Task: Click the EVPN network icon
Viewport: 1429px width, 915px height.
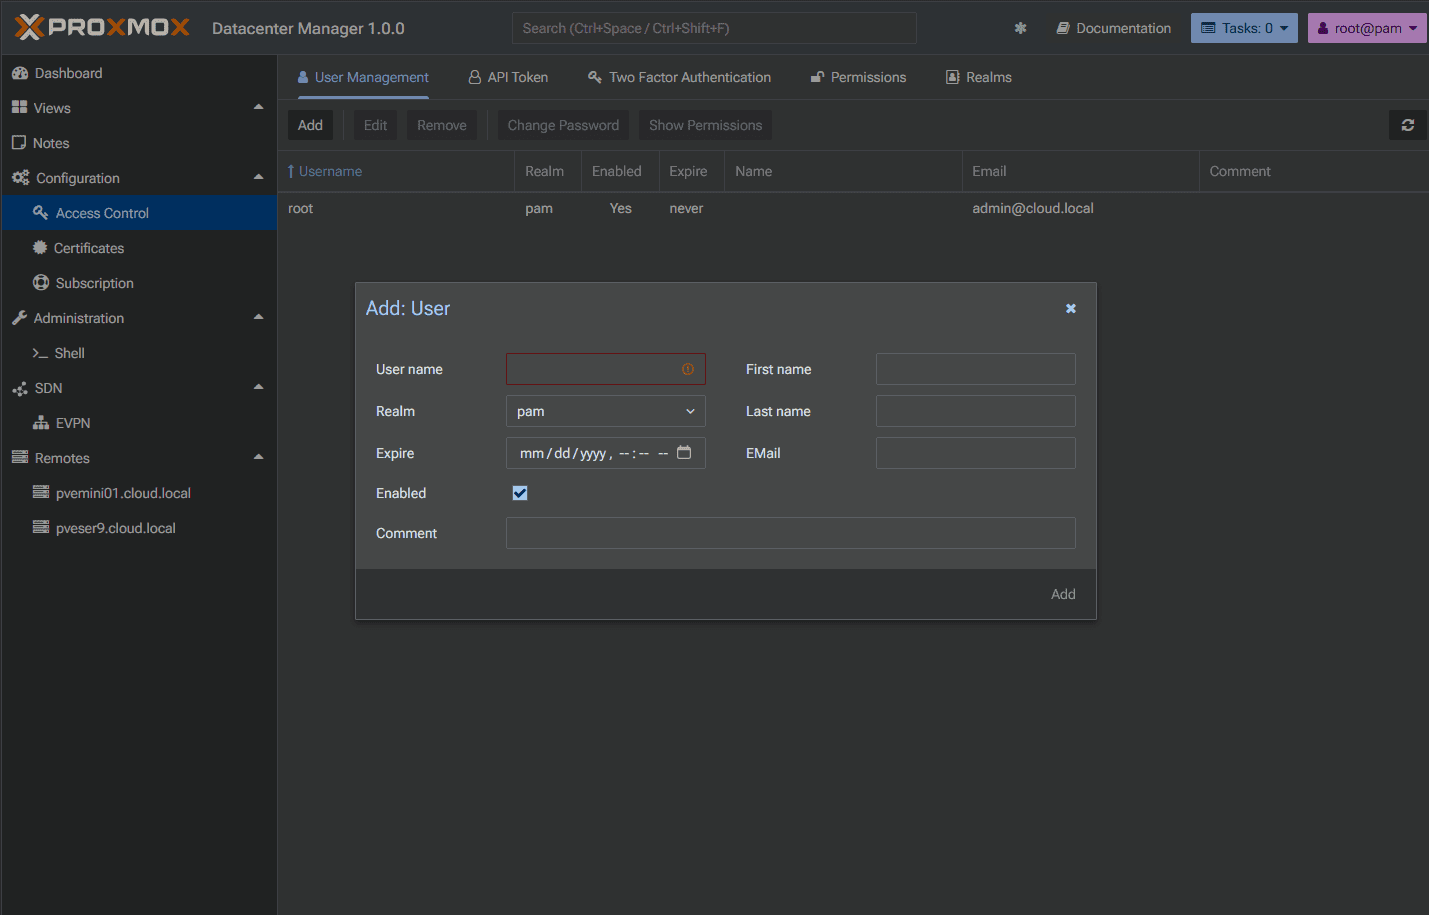Action: pyautogui.click(x=40, y=422)
